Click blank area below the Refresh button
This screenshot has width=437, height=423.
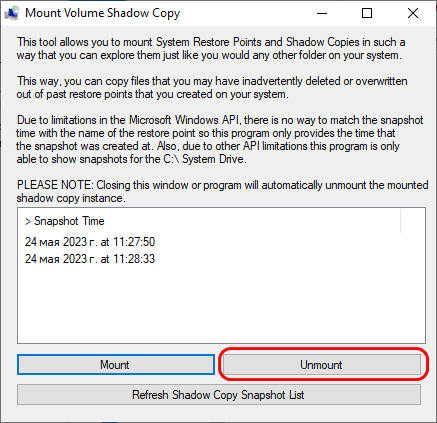(219, 413)
